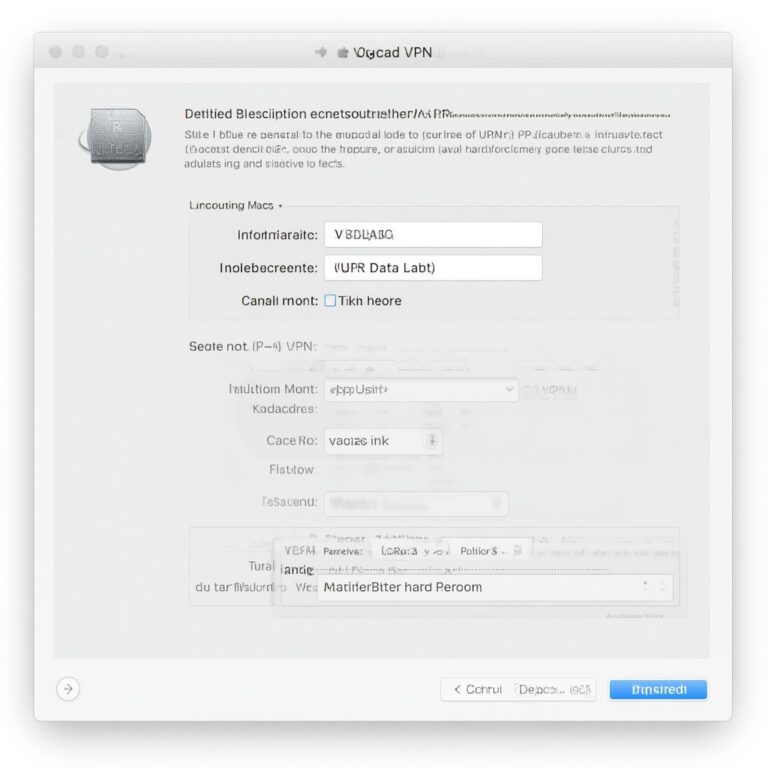
Task: Click the '< Cchrul' back button
Action: click(478, 690)
